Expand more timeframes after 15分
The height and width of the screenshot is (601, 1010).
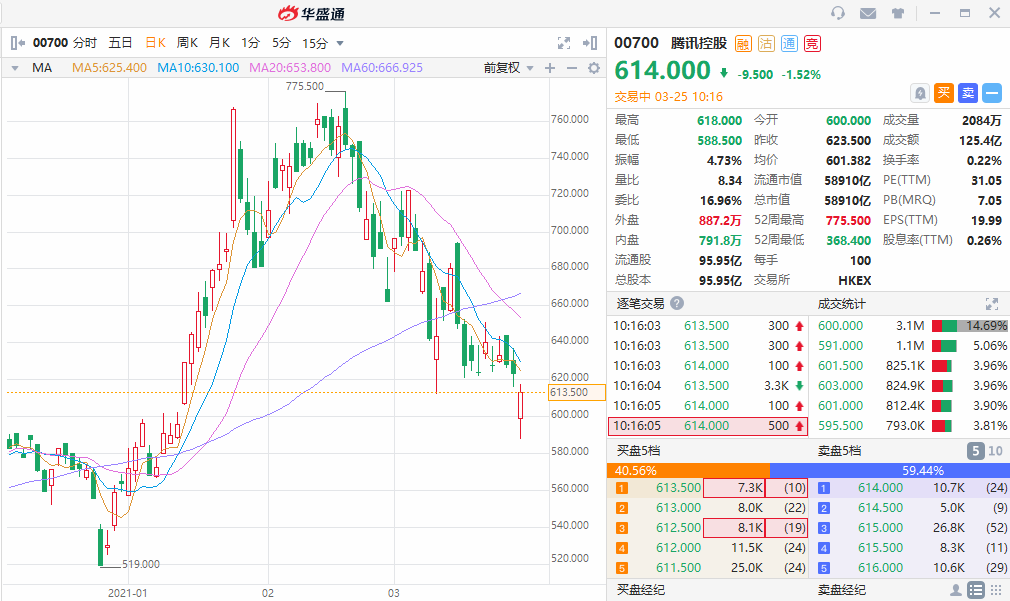pyautogui.click(x=340, y=43)
